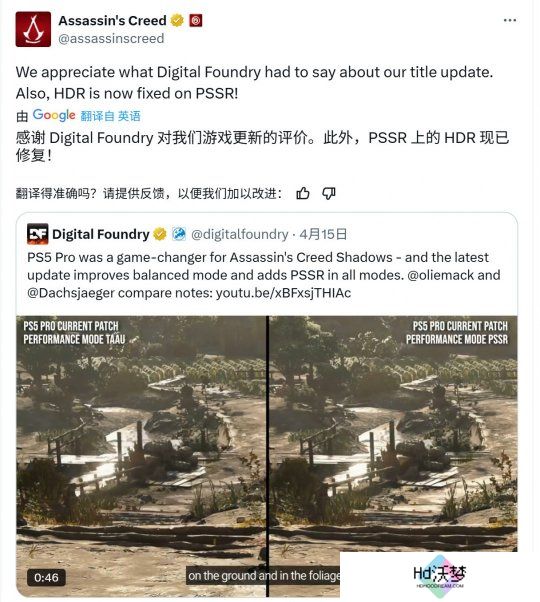The width and height of the screenshot is (540, 602).
Task: Click the Digital Foundry display name
Action: 101,234
